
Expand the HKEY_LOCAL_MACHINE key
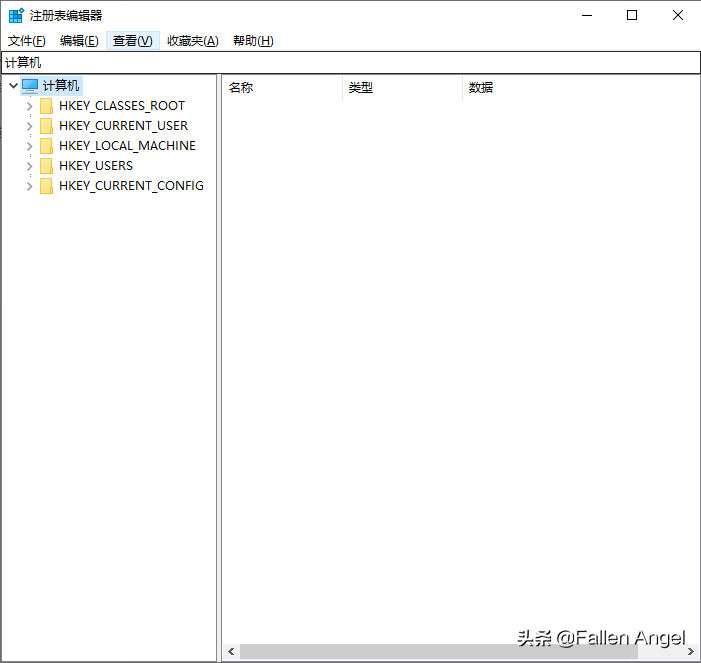coord(30,146)
